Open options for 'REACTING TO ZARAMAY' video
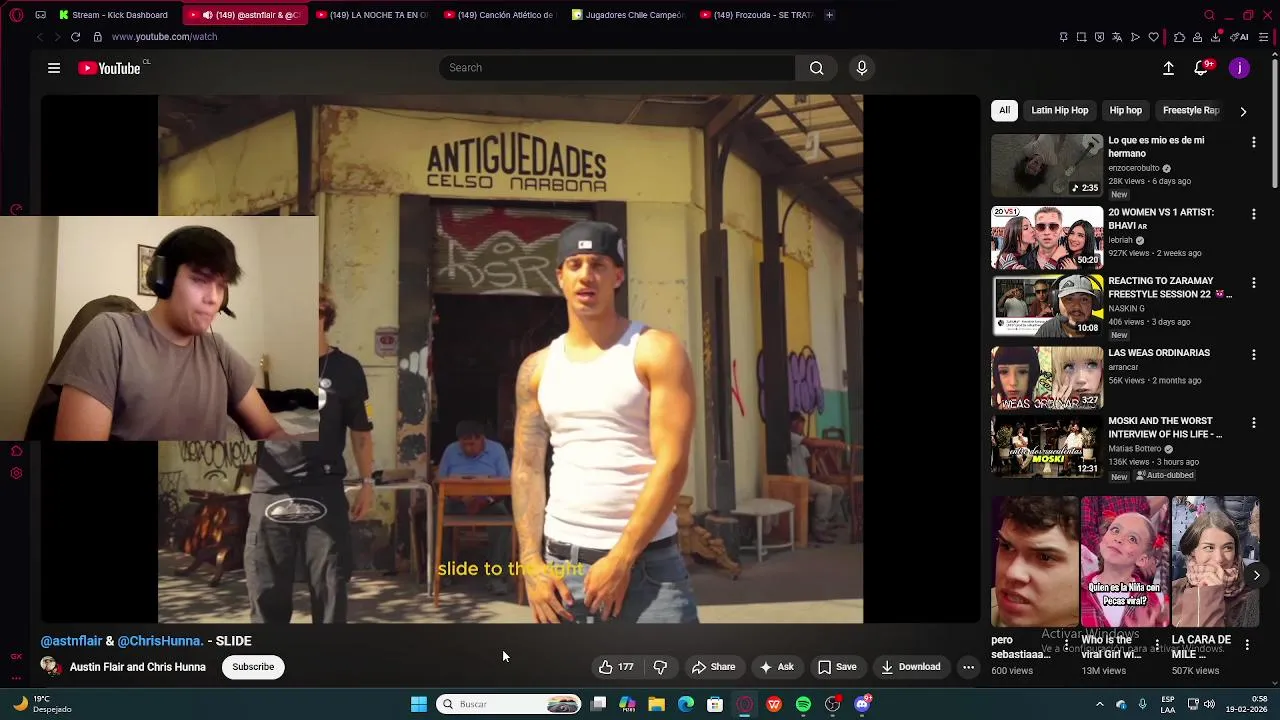1280x720 pixels. 1254,284
